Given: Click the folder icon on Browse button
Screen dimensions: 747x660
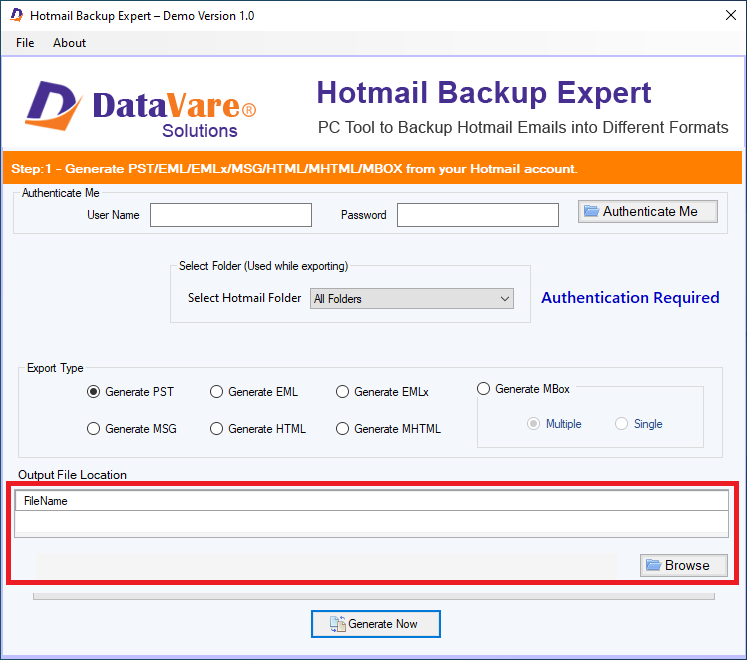Looking at the screenshot, I should pos(653,565).
